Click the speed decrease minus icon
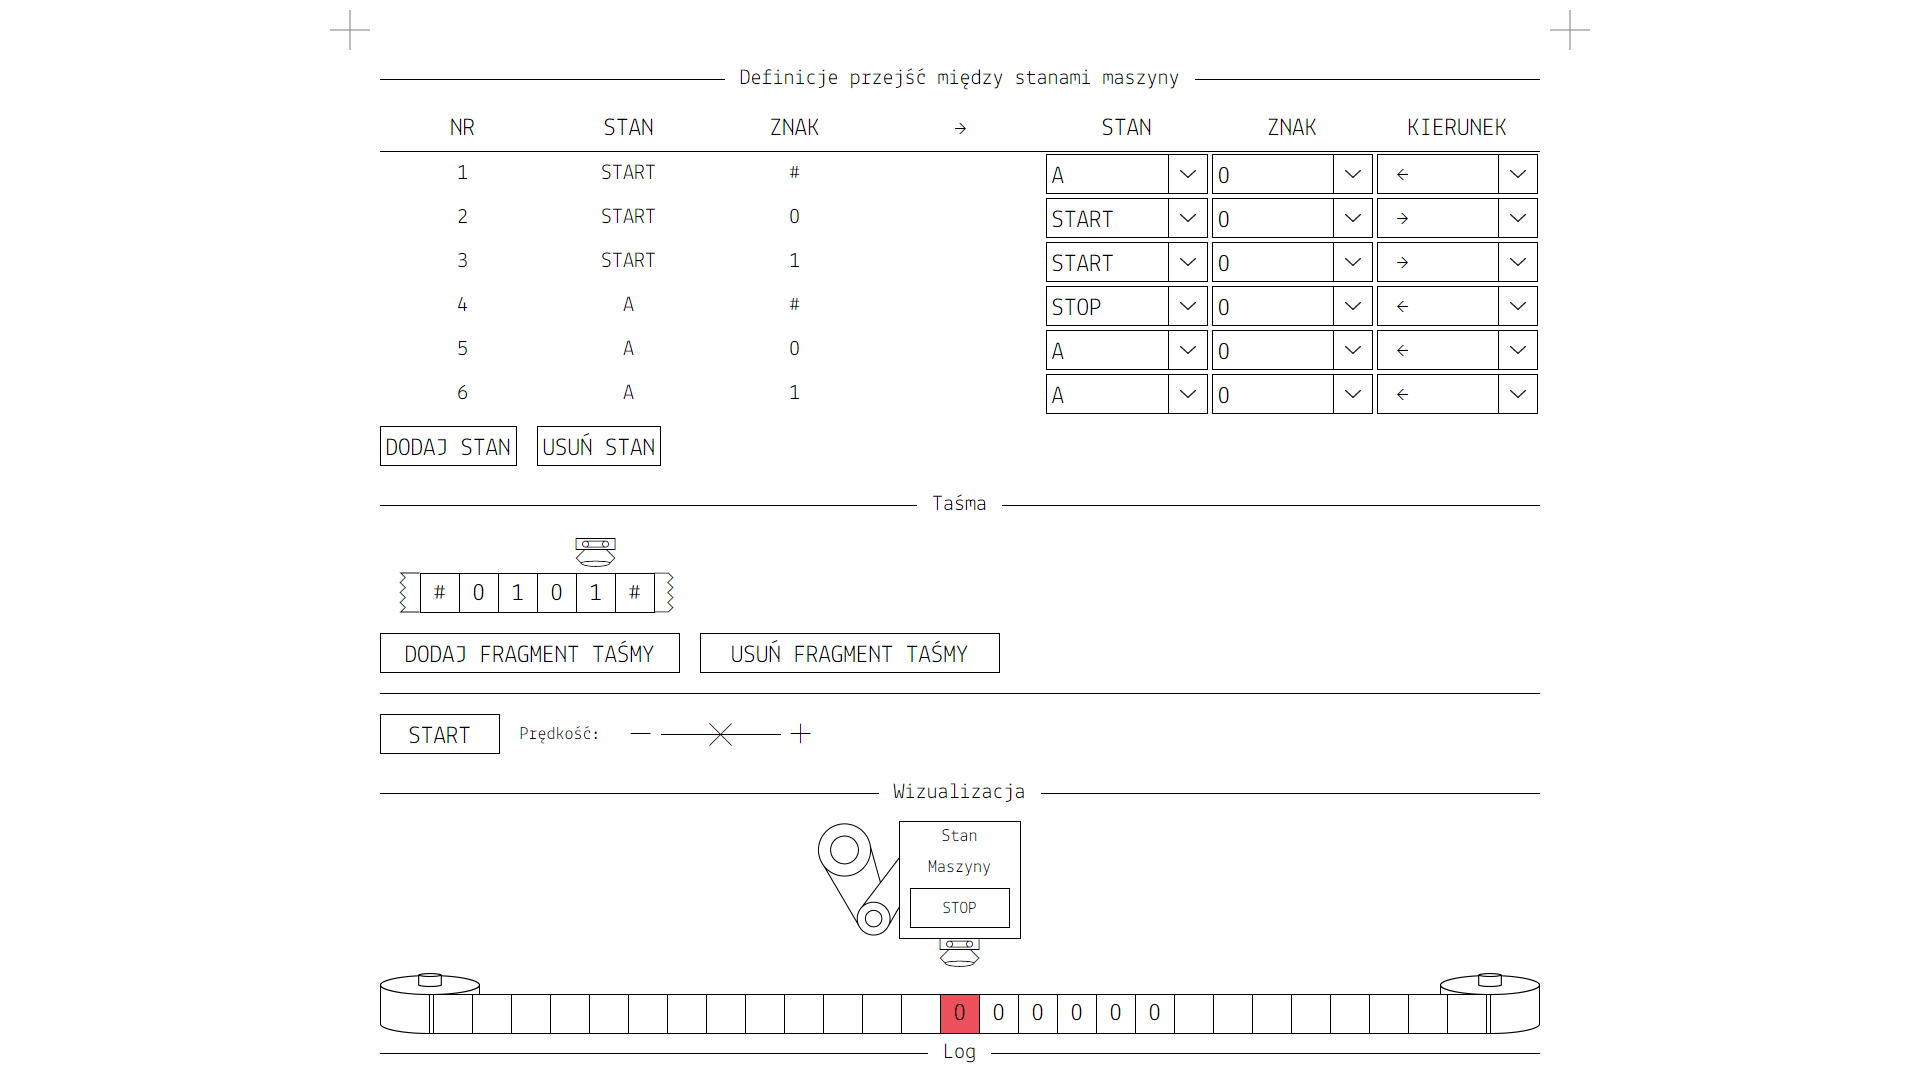The image size is (1920, 1080). [x=640, y=734]
